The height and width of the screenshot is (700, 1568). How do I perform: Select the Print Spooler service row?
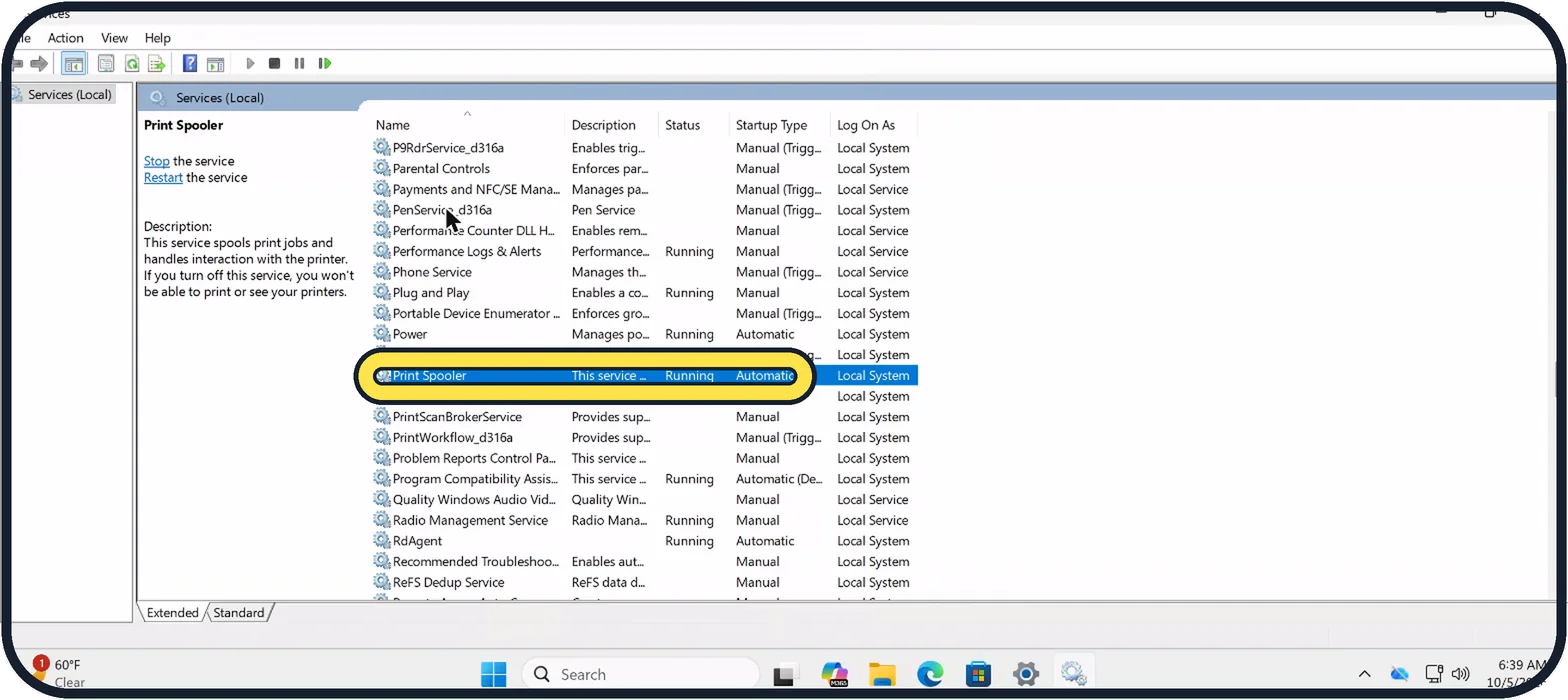[644, 376]
